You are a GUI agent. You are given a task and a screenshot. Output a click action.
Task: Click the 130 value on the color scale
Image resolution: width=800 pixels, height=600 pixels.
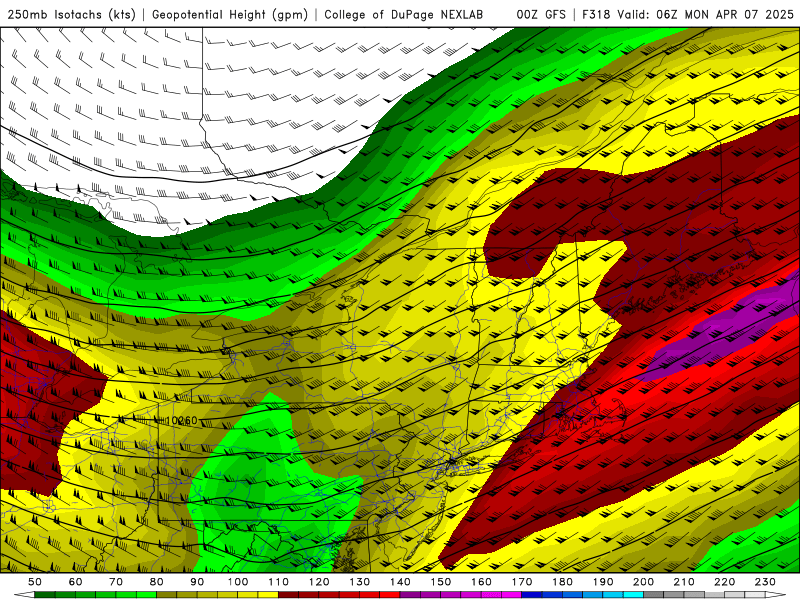click(360, 582)
